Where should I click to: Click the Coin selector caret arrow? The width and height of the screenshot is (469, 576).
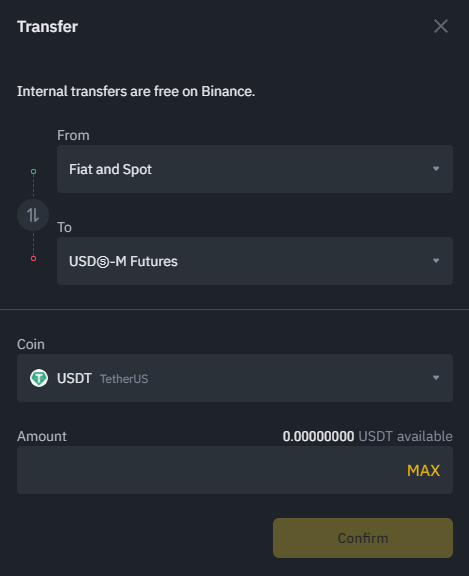(436, 378)
